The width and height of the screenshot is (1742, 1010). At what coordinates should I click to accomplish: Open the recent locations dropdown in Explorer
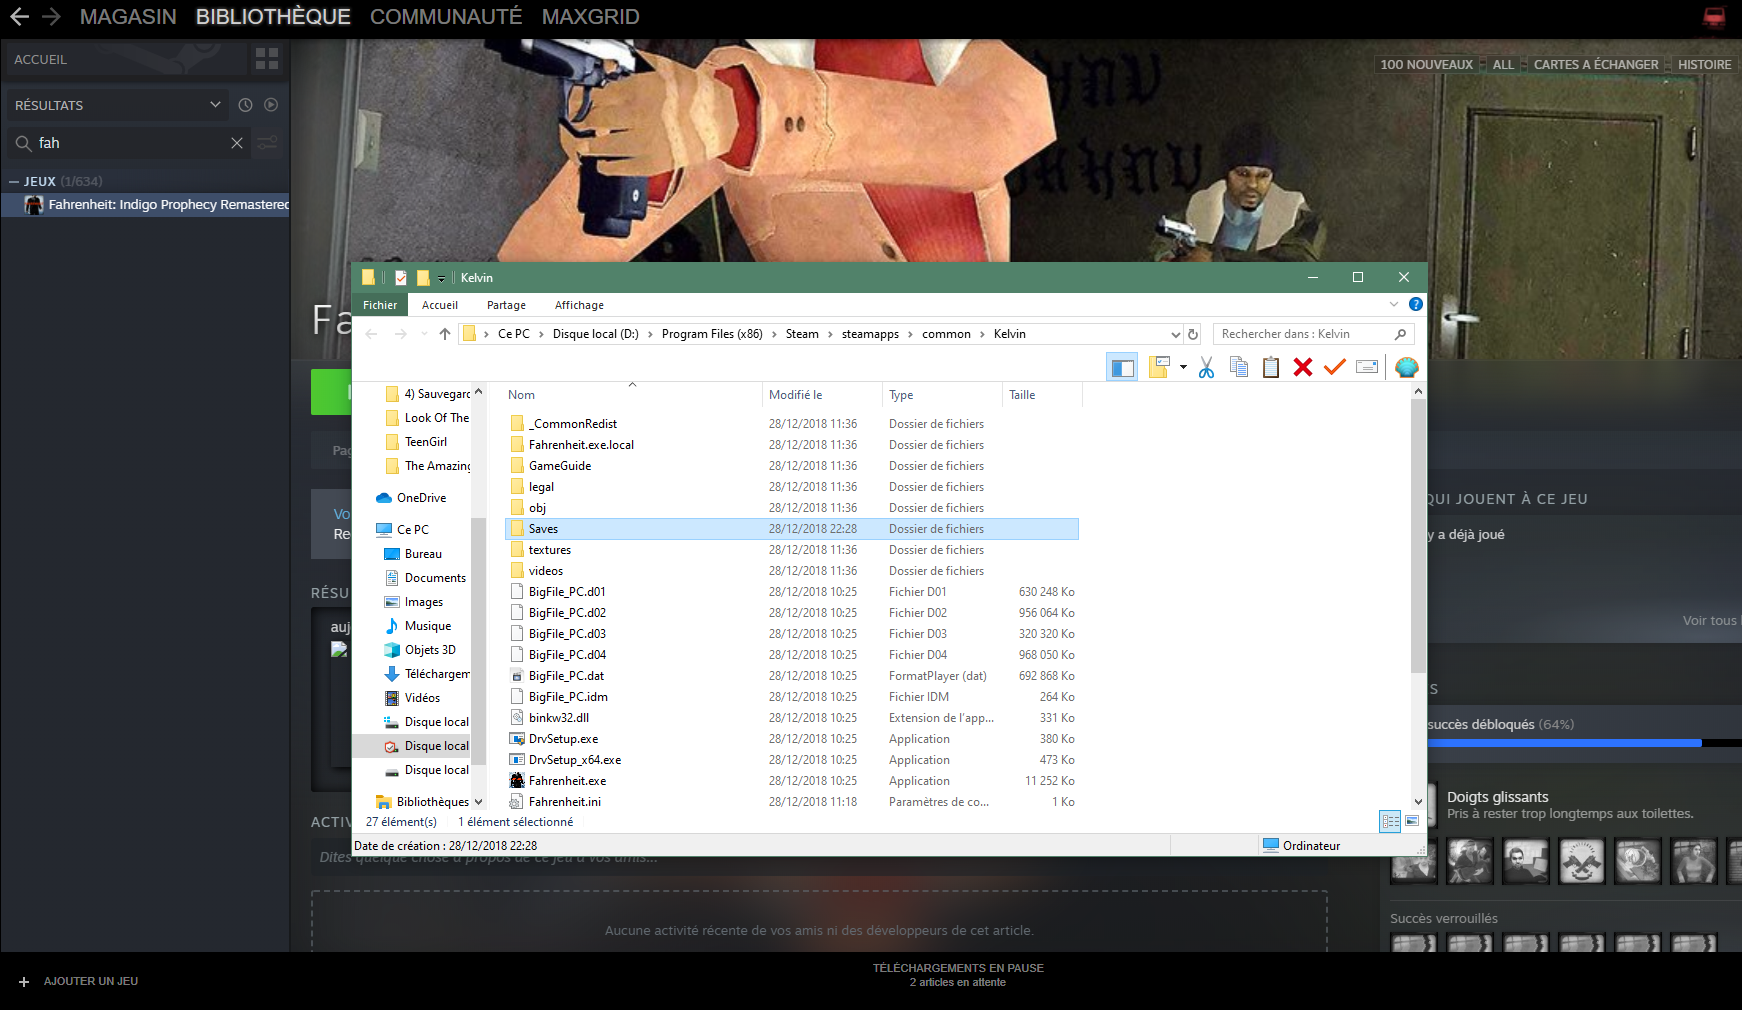pyautogui.click(x=424, y=334)
